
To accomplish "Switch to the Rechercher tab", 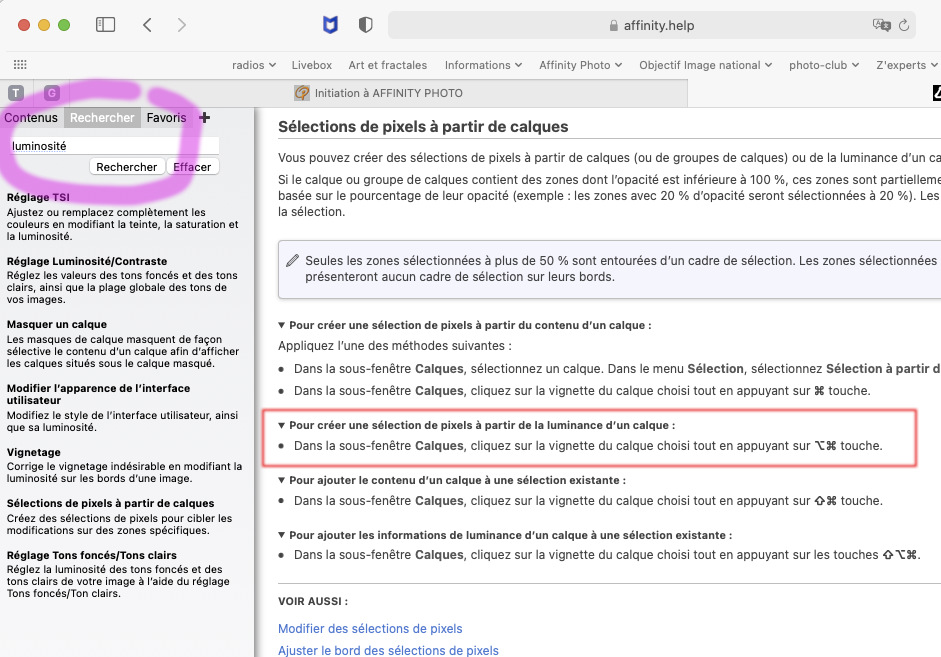I will pyautogui.click(x=102, y=118).
